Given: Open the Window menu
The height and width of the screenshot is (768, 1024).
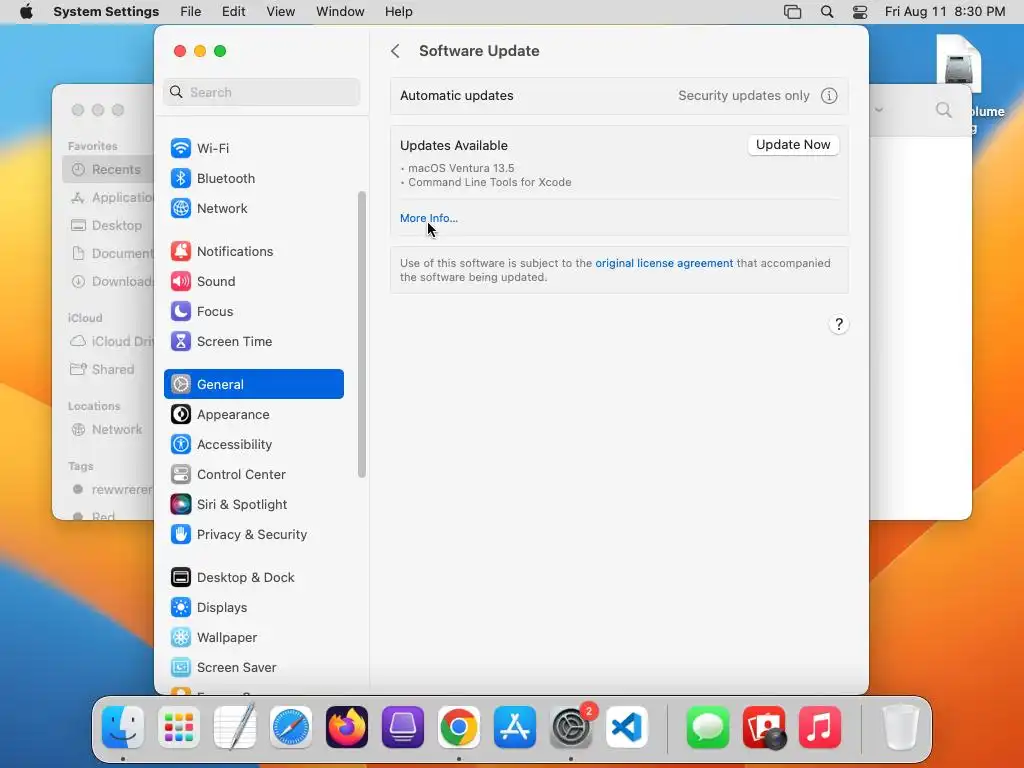Looking at the screenshot, I should tap(340, 12).
